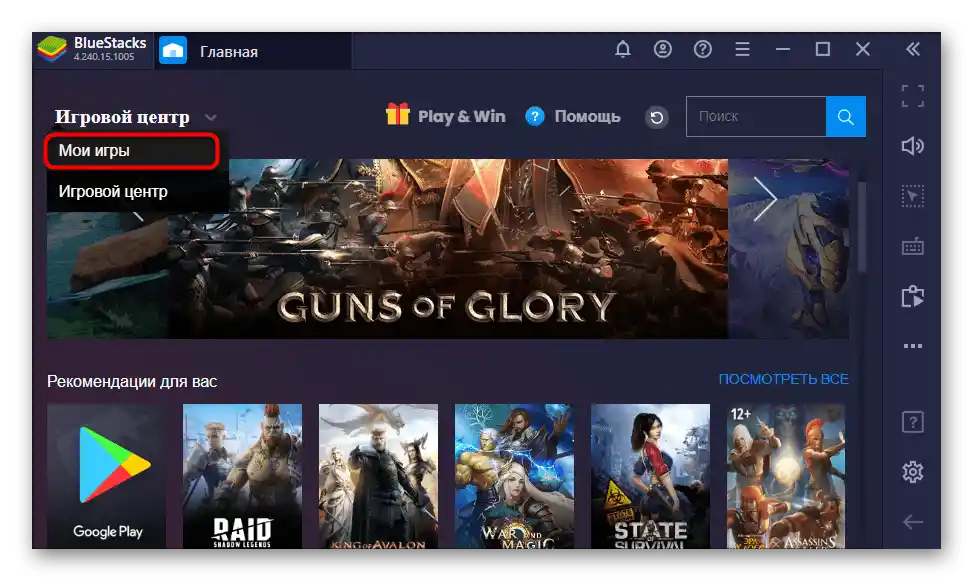Toggle fullscreen mode in the sidebar
Viewport: 973px width, 581px height.
tap(913, 96)
